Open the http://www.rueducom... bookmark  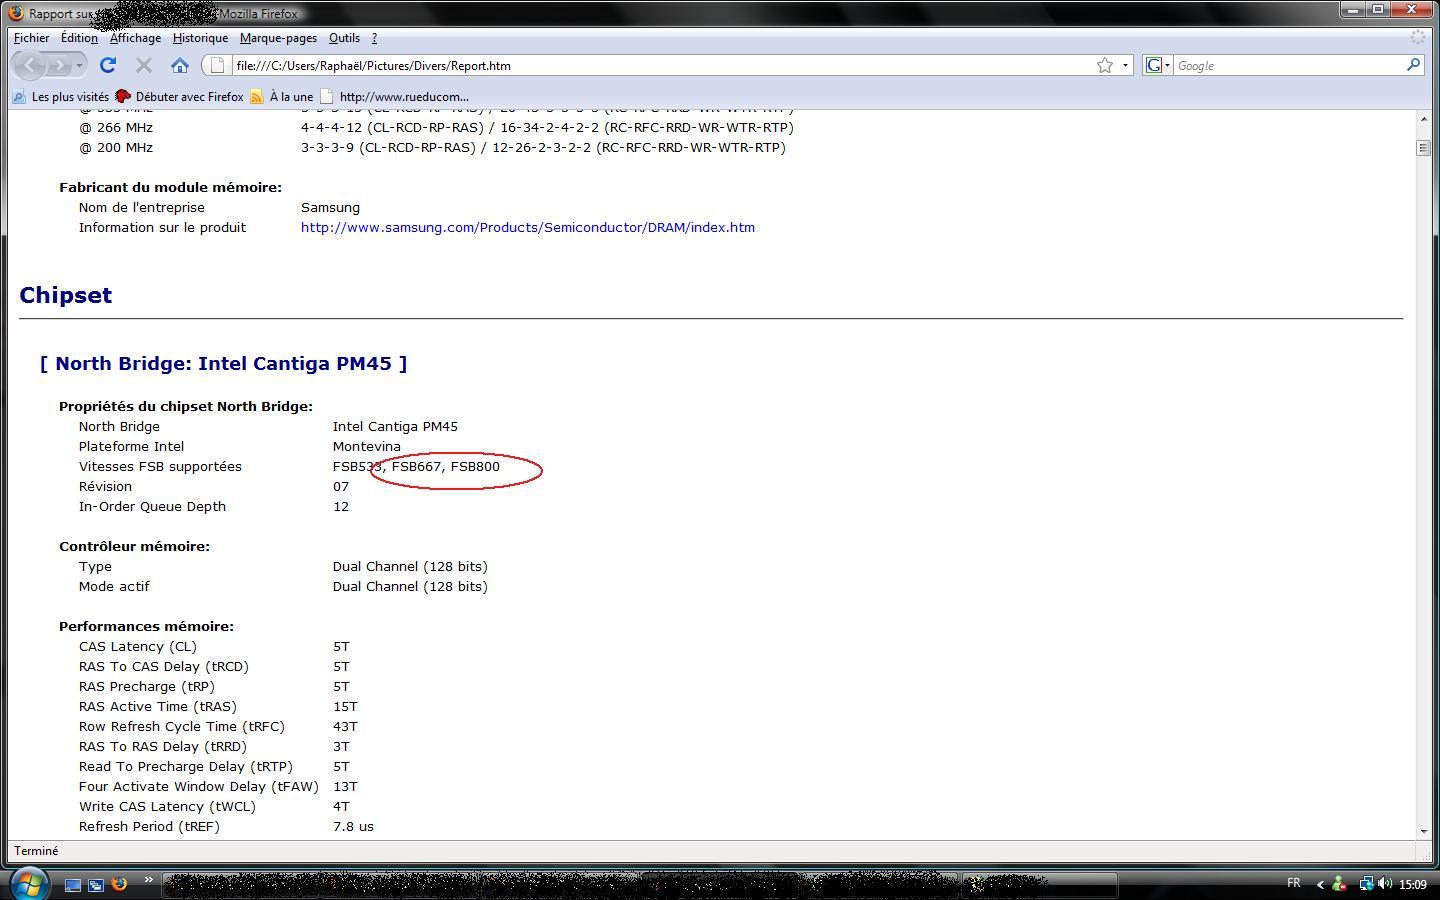point(394,97)
